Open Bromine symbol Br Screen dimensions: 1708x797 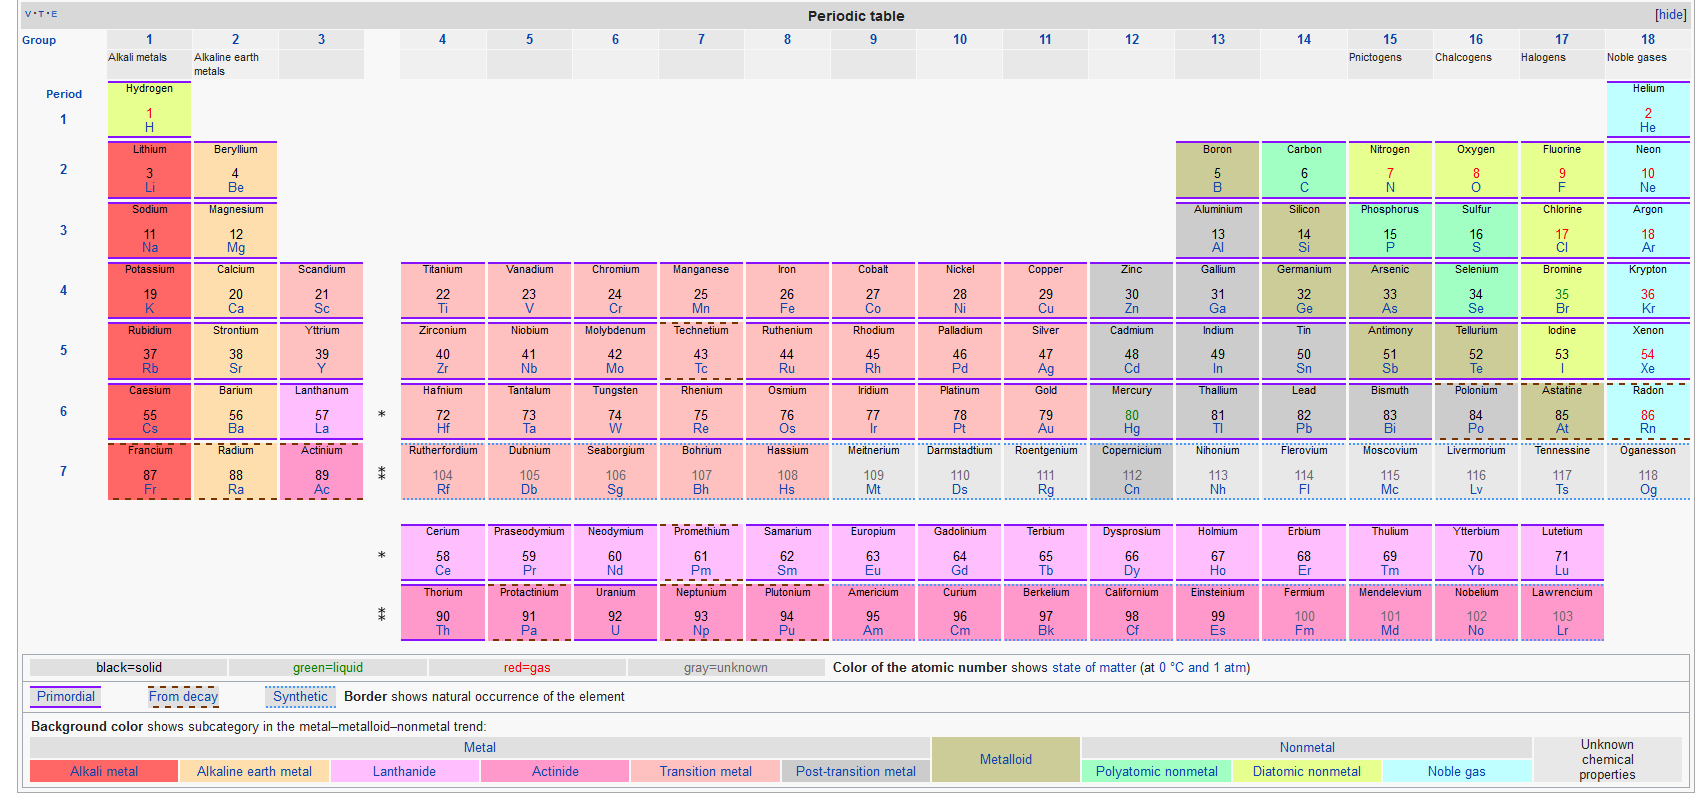tap(1562, 309)
